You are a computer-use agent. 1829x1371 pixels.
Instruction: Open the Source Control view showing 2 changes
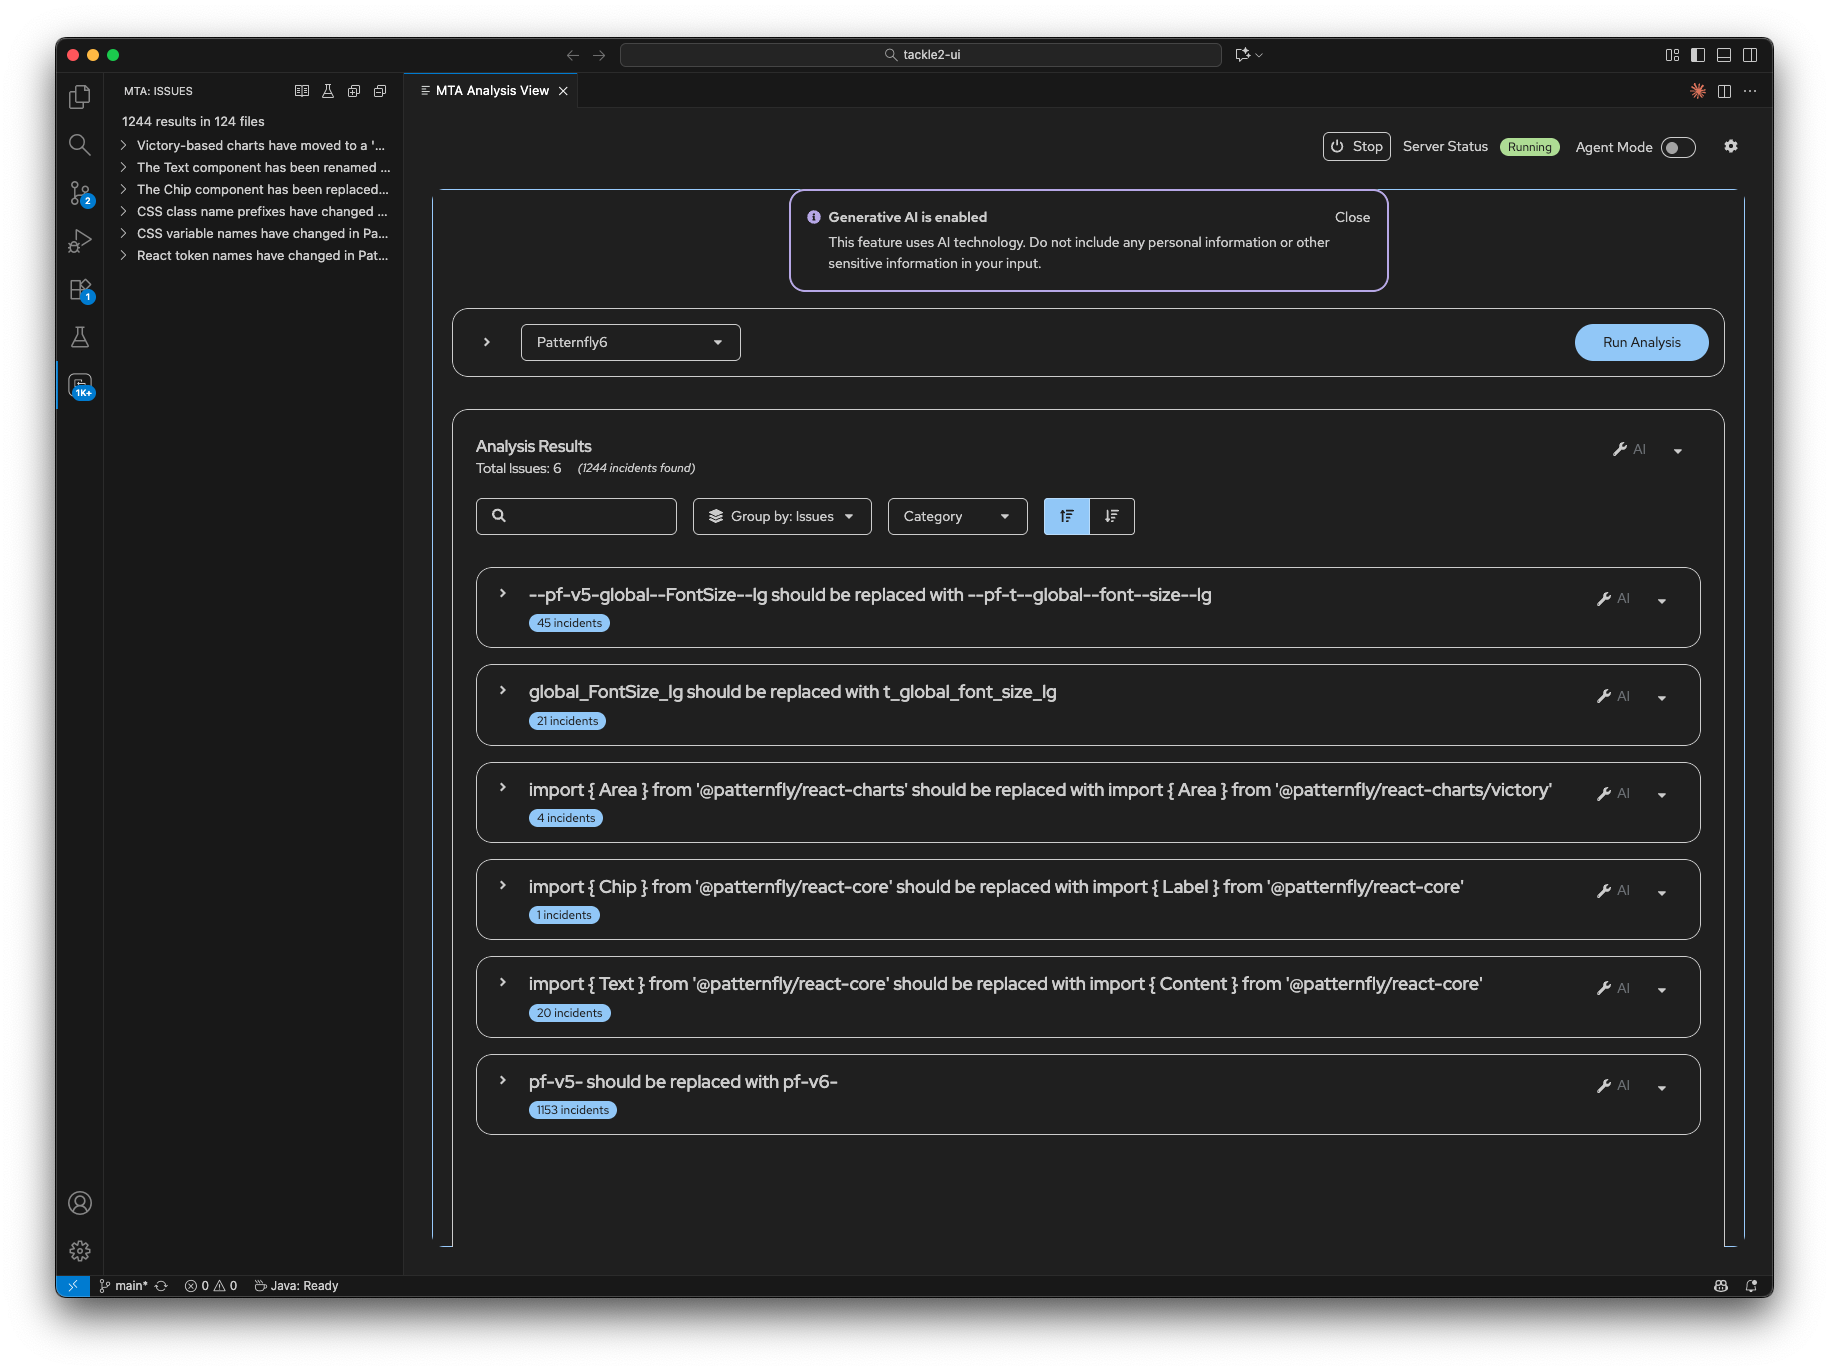[x=80, y=193]
